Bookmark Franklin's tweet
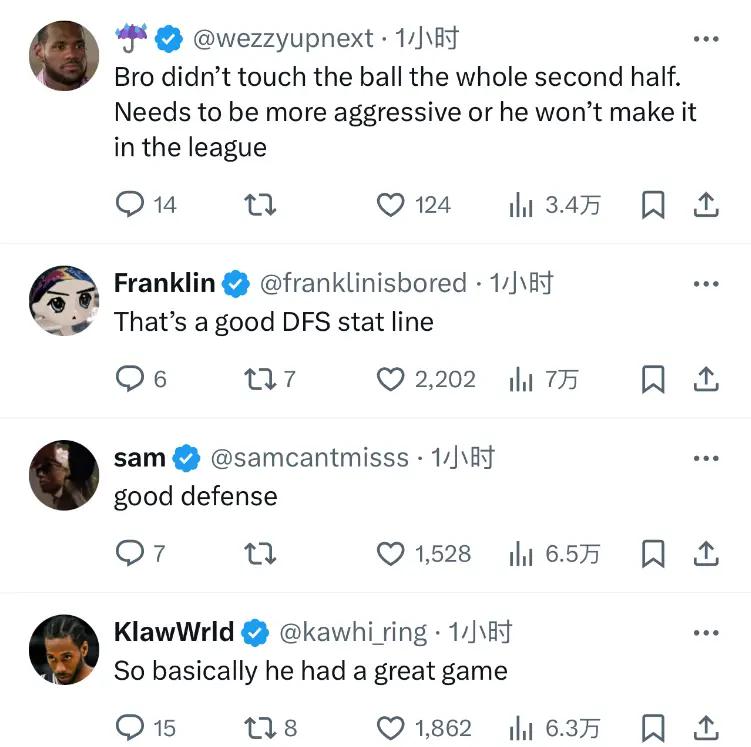This screenshot has width=751, height=747. coord(652,379)
